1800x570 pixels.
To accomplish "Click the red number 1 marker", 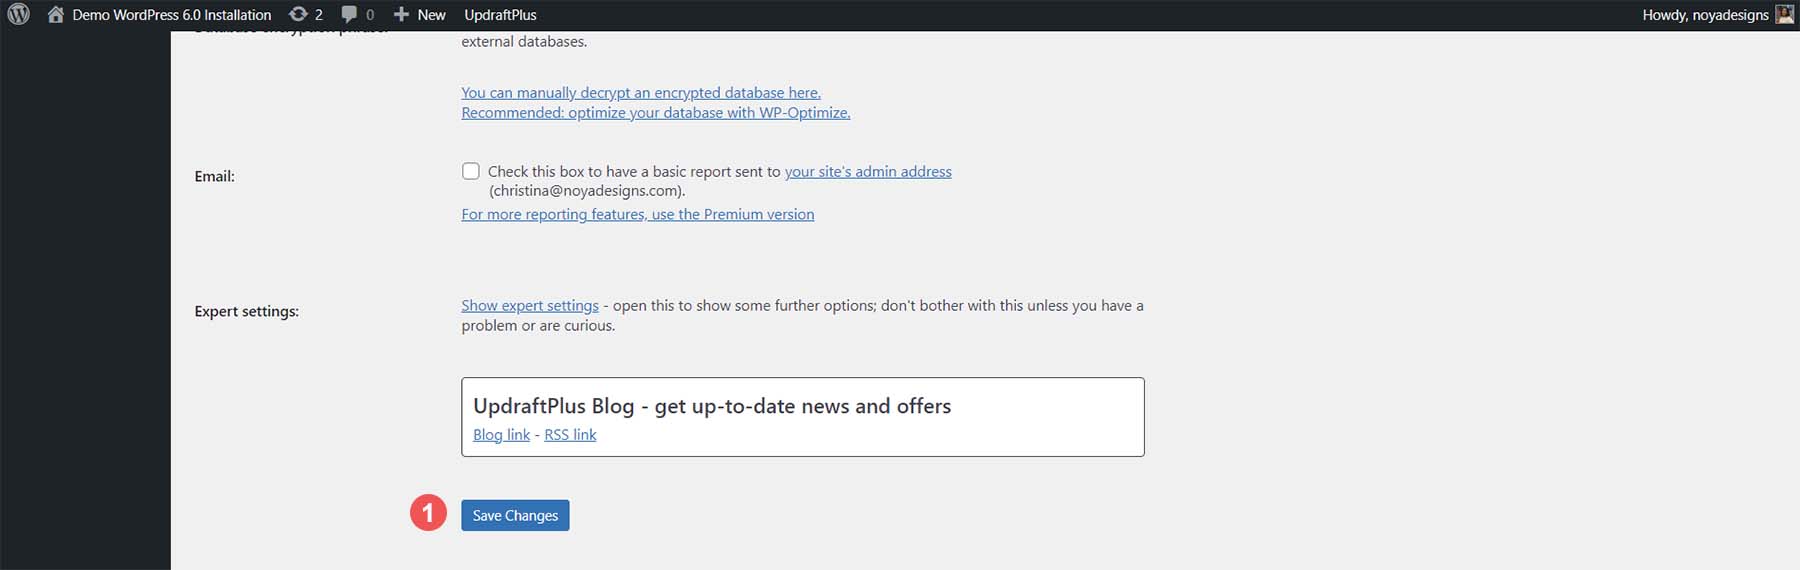I will (428, 513).
